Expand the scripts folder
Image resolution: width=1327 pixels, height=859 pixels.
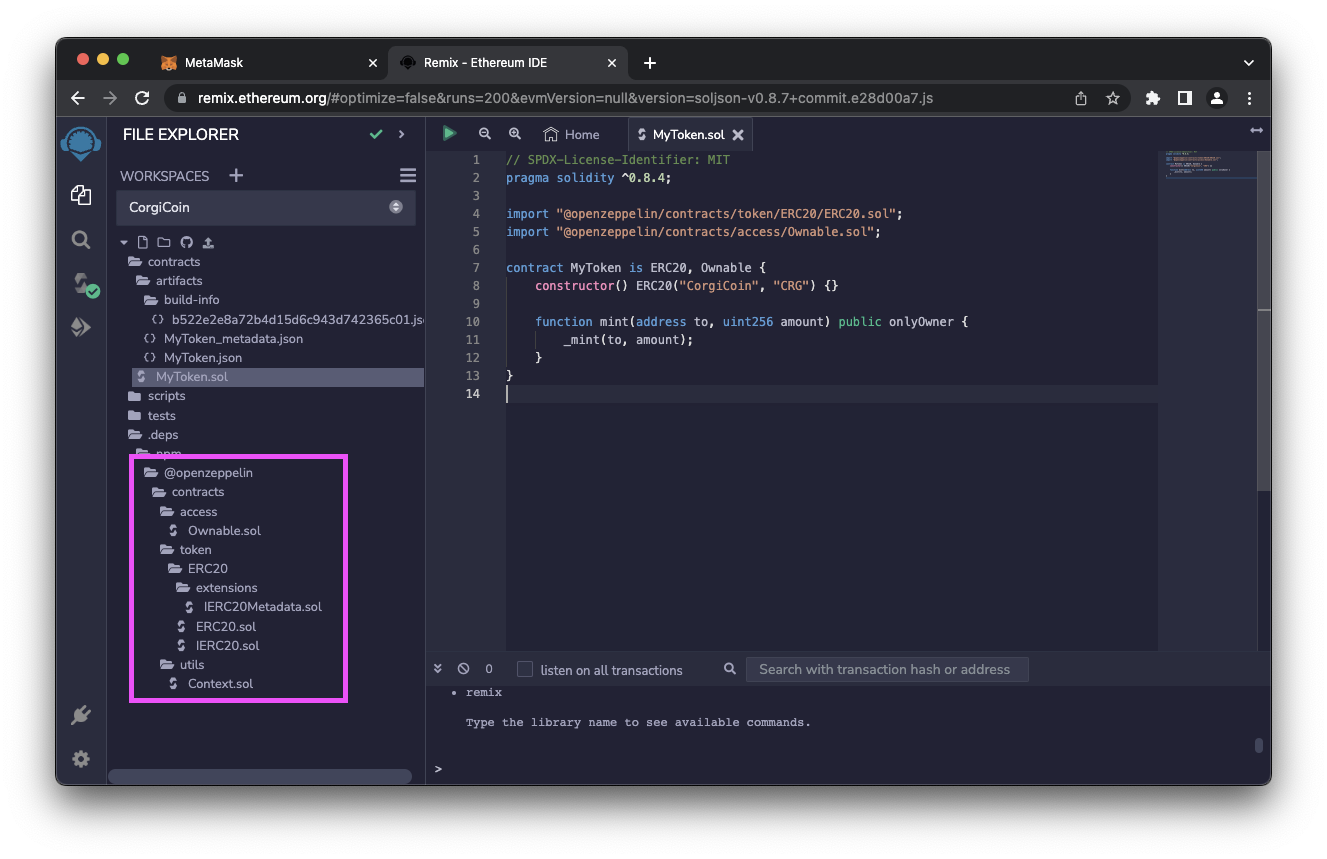pyautogui.click(x=166, y=396)
